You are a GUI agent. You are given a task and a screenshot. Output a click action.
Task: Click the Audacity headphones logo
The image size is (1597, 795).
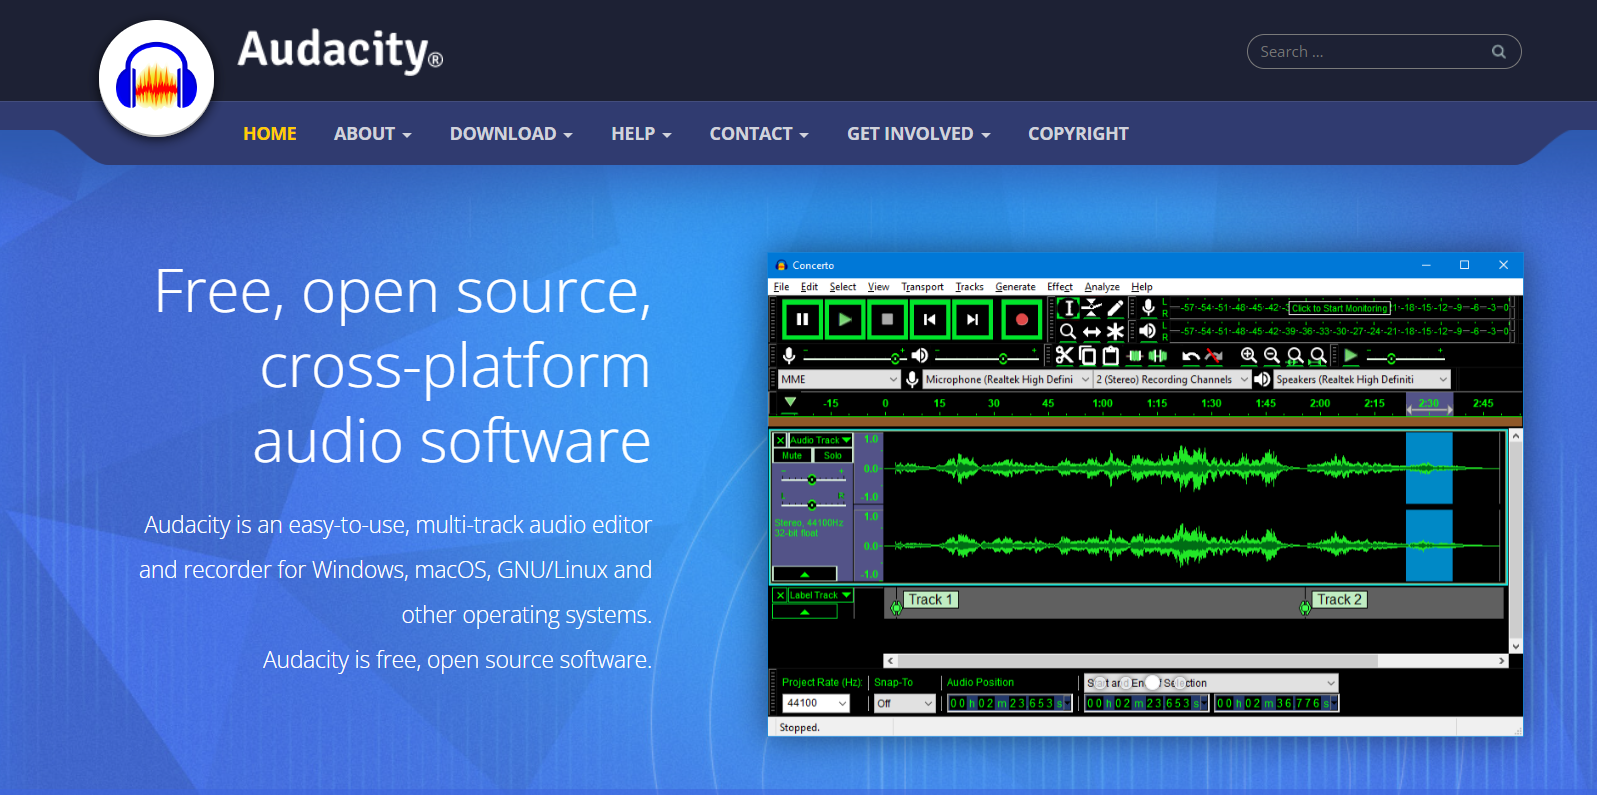click(x=156, y=78)
